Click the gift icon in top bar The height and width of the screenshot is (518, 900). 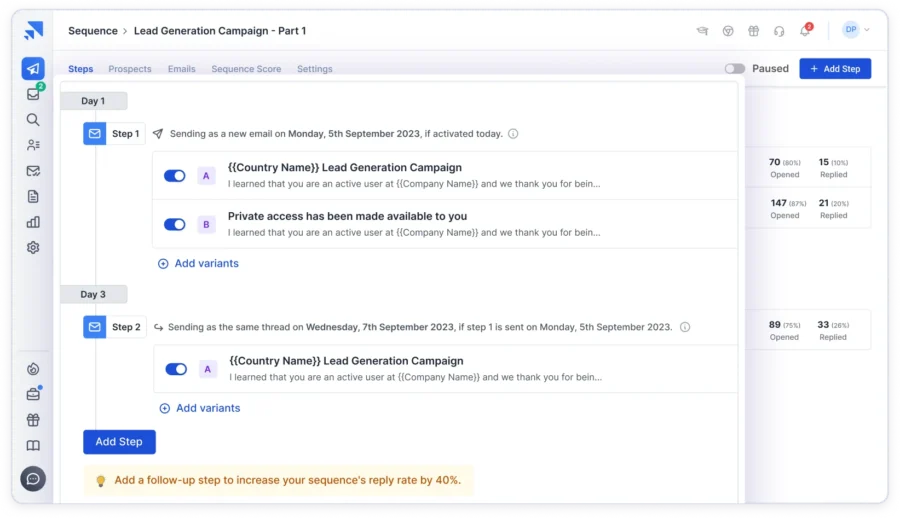pos(754,31)
